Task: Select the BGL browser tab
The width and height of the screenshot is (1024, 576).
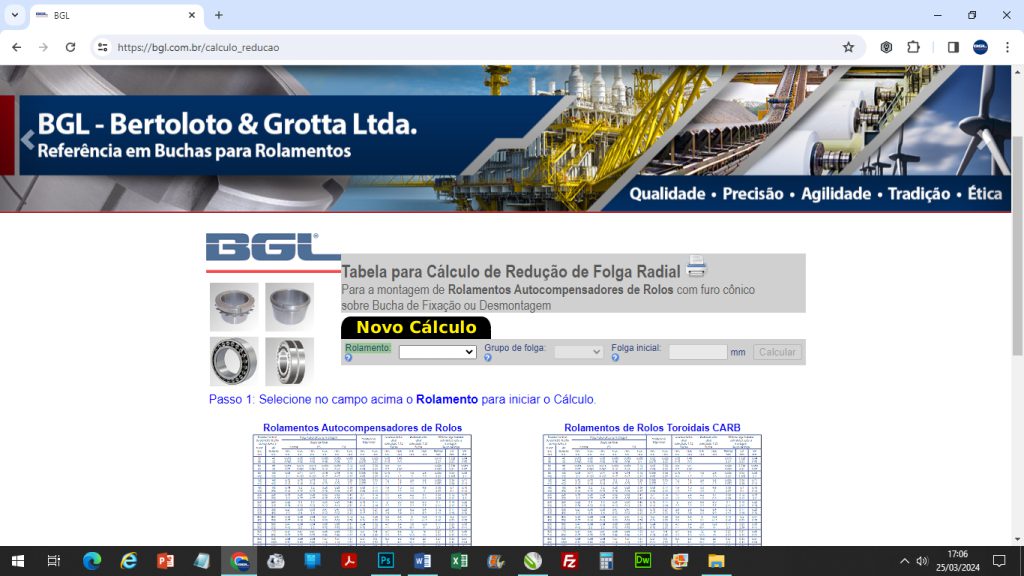Action: click(116, 15)
